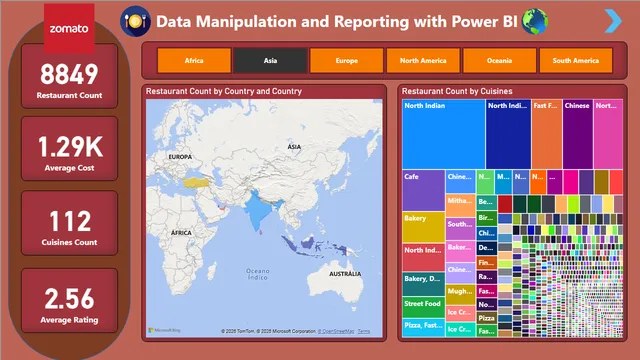Click the ÁFRICA map label
640x360 pixels.
coord(181,233)
